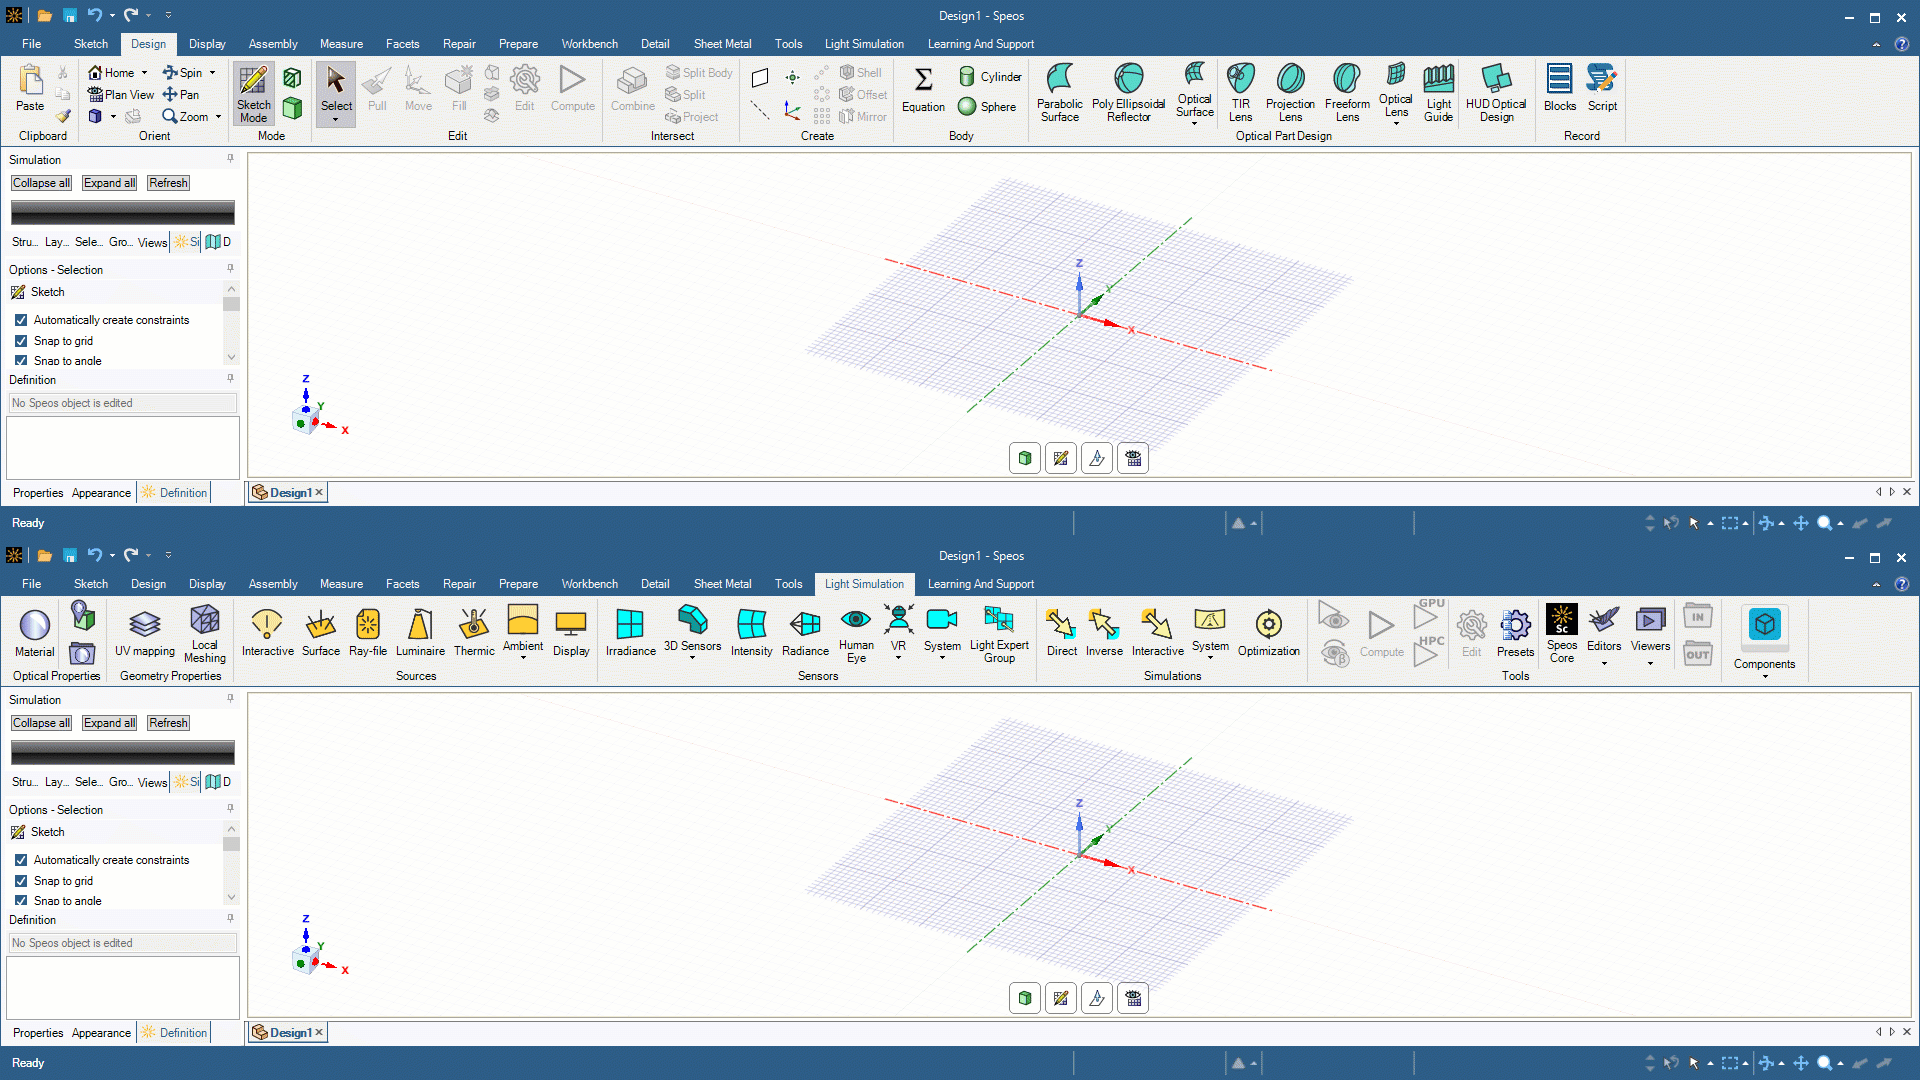Image resolution: width=1920 pixels, height=1080 pixels.
Task: Enable Snap to angle option
Action: click(x=20, y=360)
